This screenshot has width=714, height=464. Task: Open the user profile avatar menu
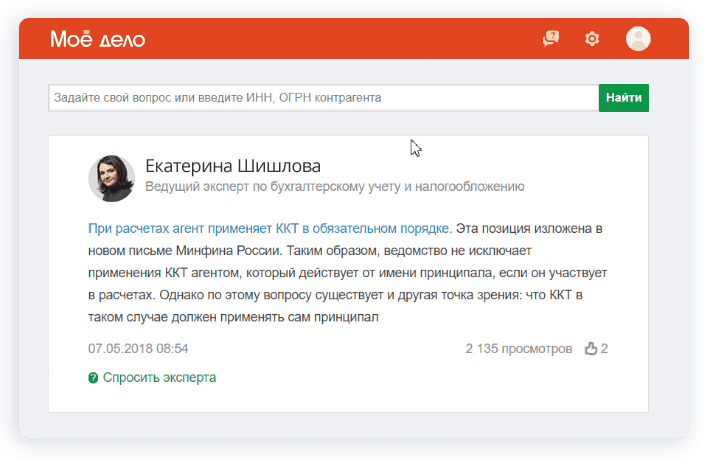638,39
